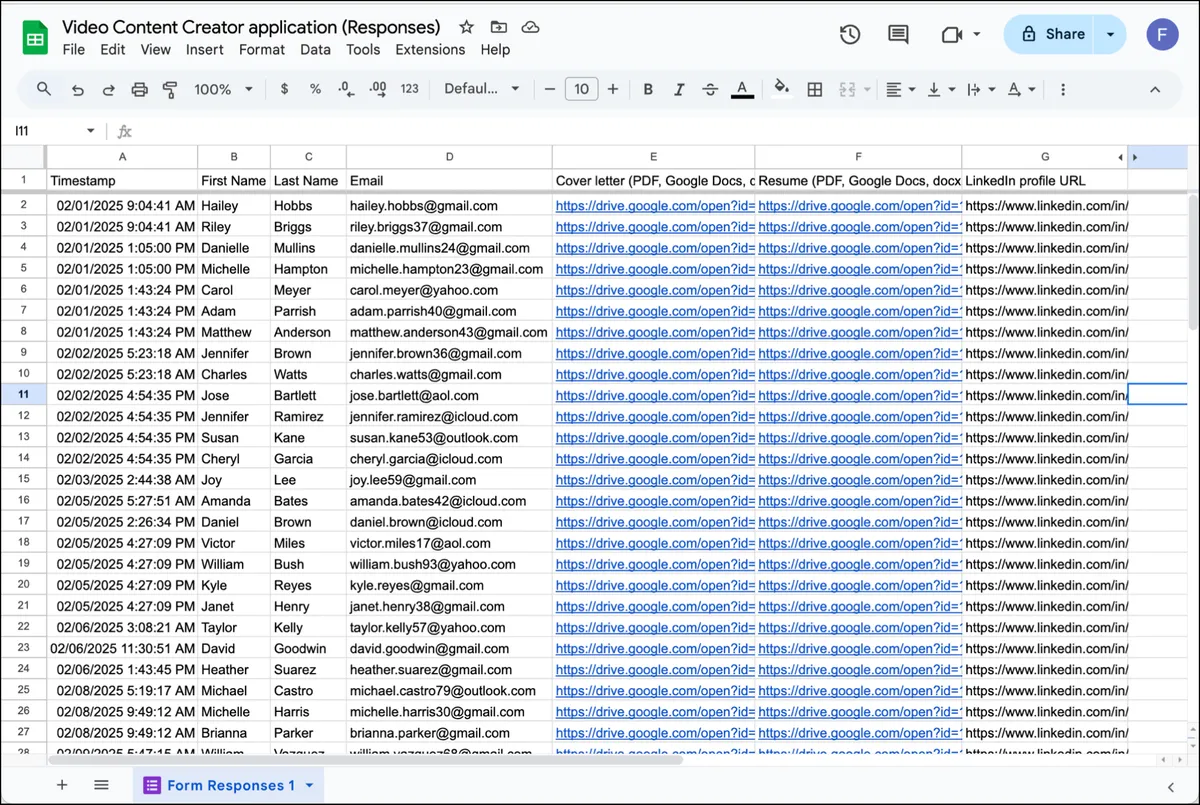Format as percent

[x=315, y=89]
